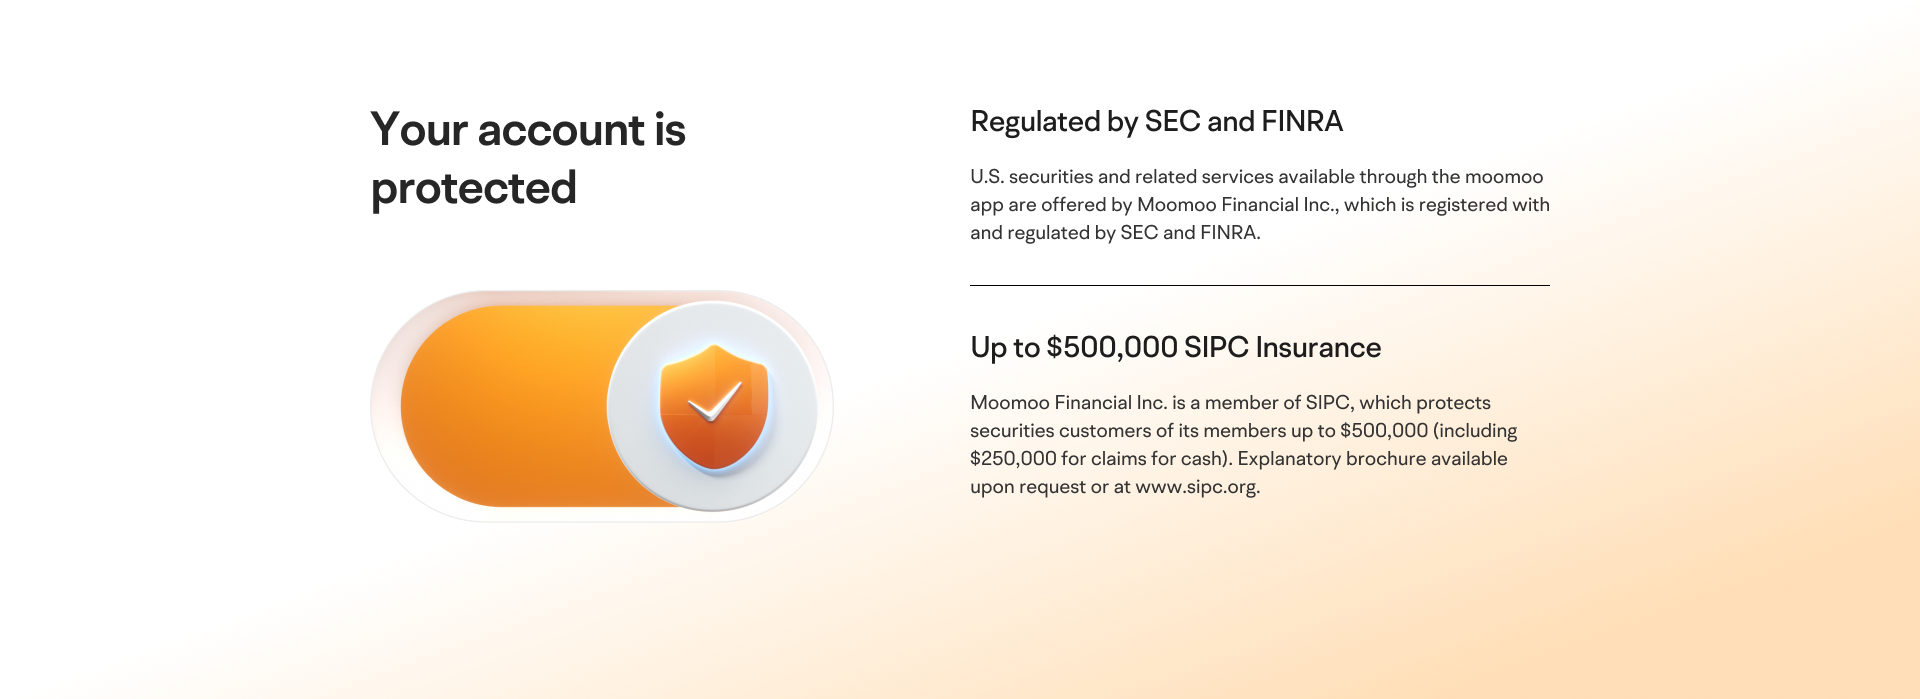The image size is (1920, 699).
Task: Select the "Regulated by SEC and FINRA" heading
Action: pos(1156,122)
